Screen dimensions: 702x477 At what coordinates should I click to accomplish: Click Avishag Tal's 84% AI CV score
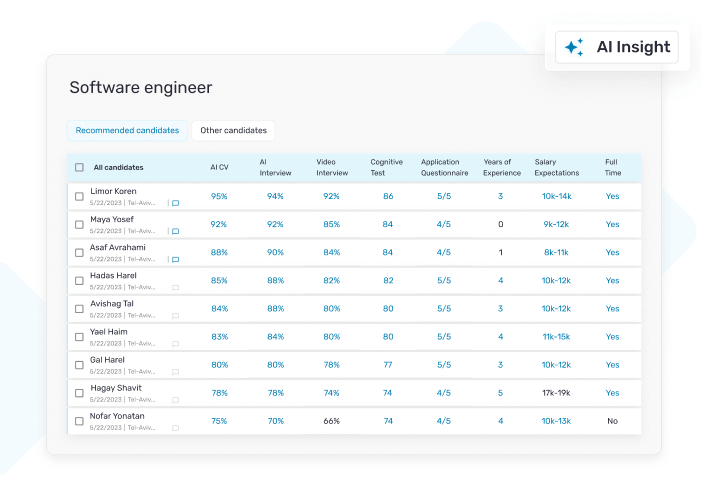[220, 309]
